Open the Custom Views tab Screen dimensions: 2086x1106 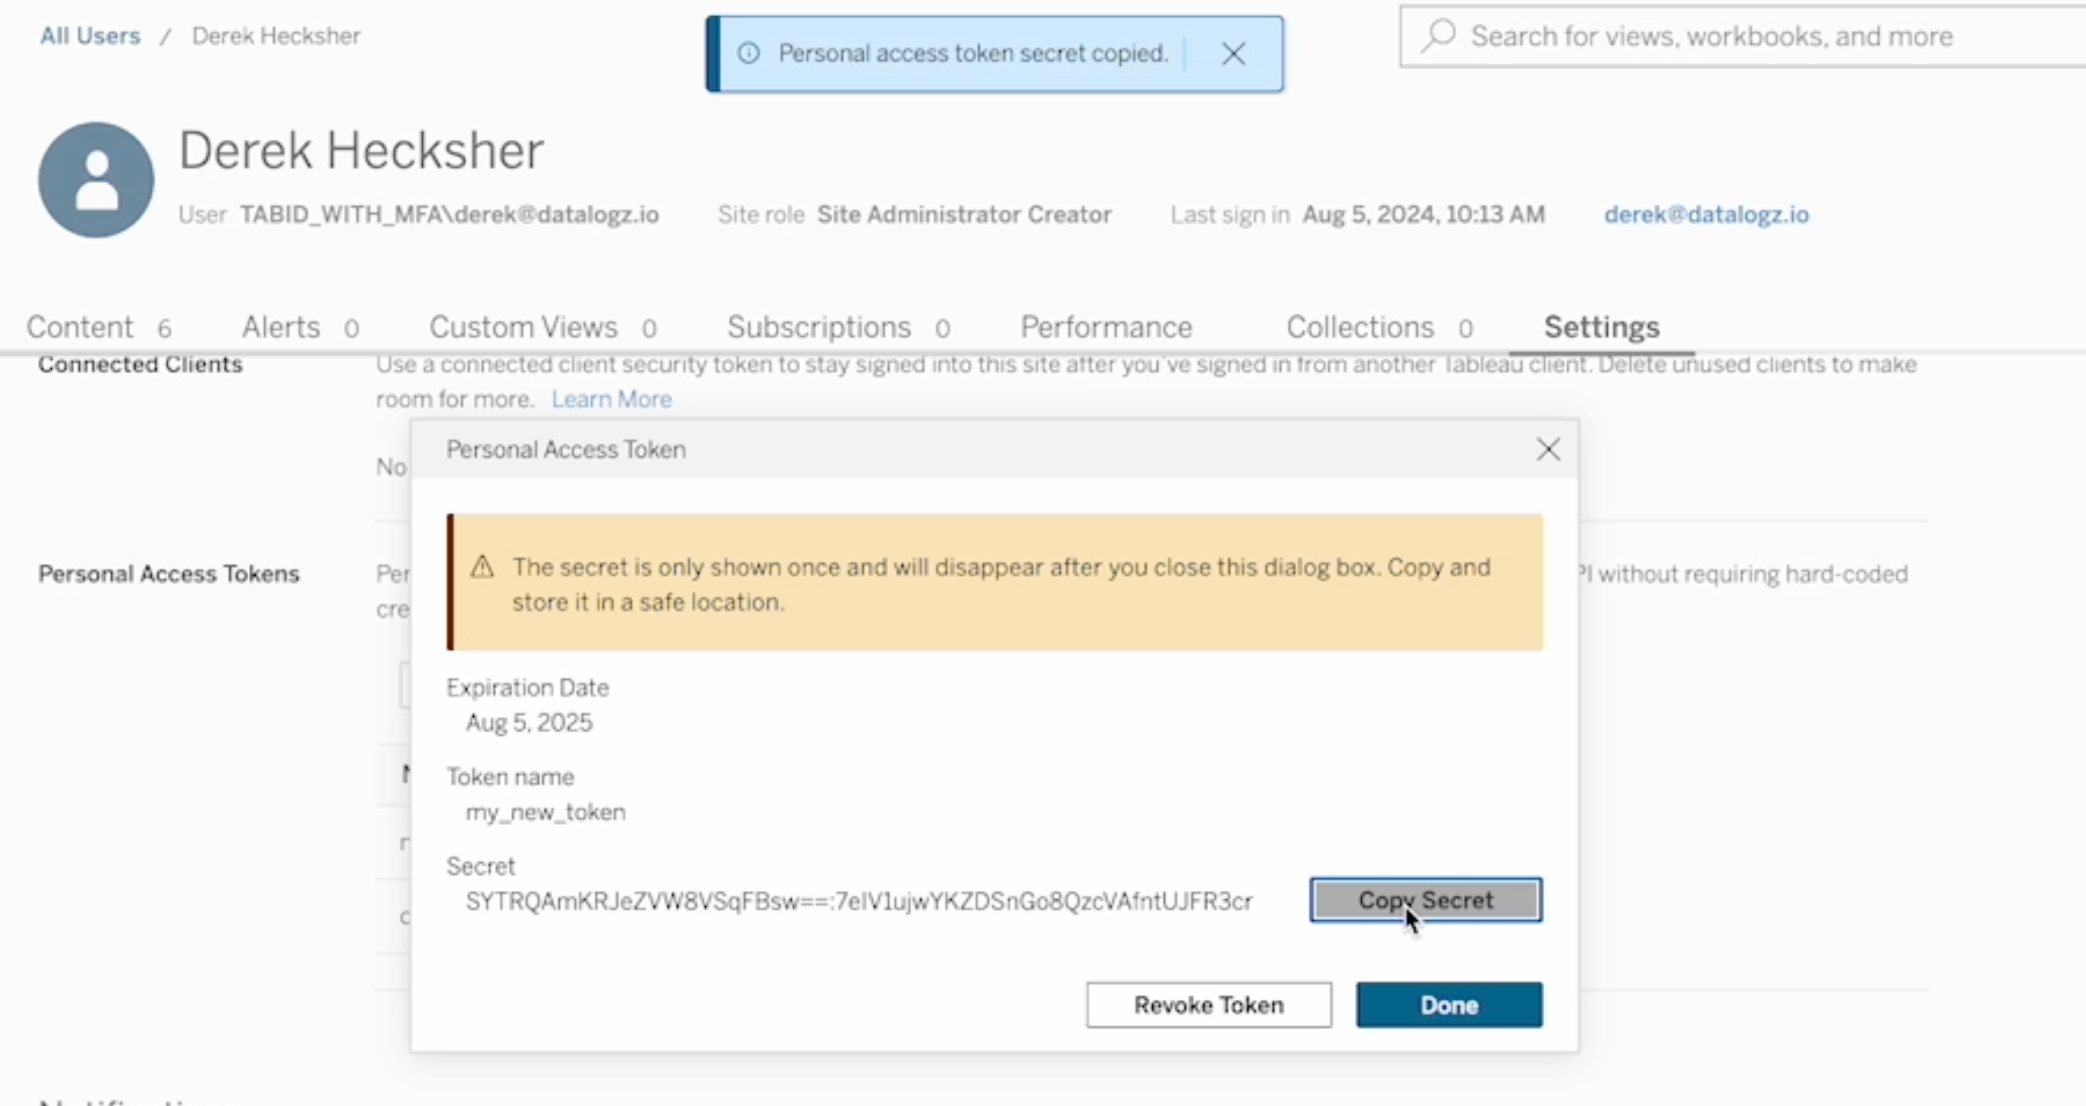pos(523,328)
